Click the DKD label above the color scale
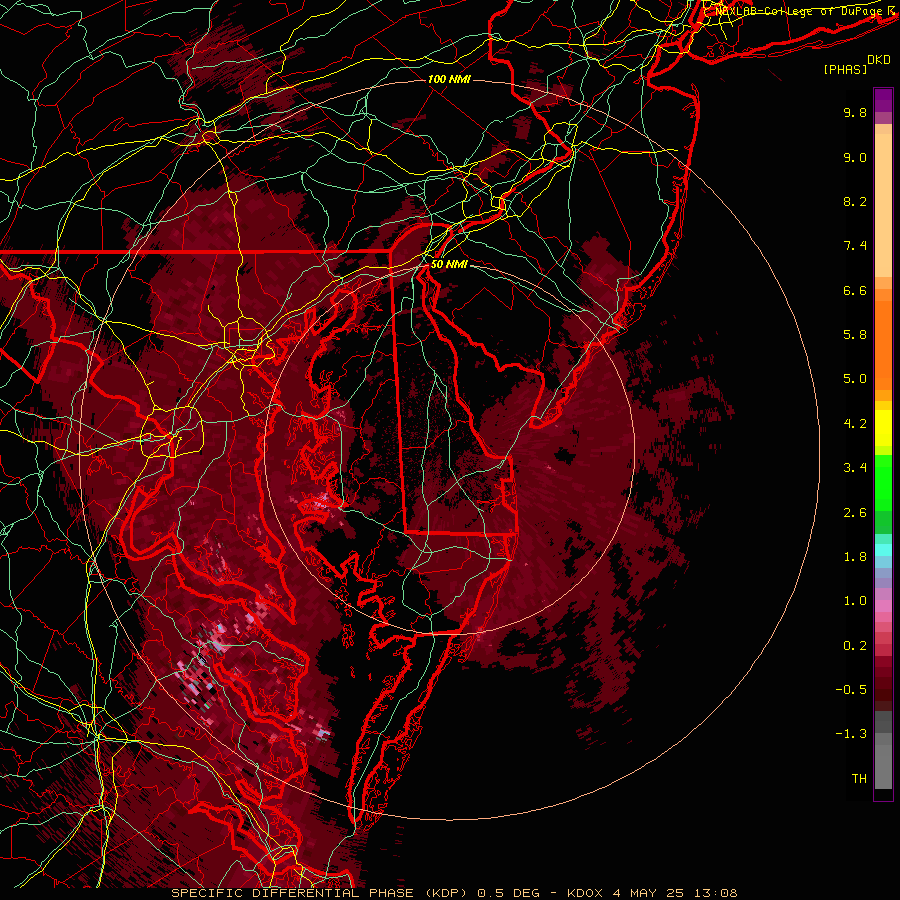This screenshot has width=900, height=900. click(x=878, y=60)
